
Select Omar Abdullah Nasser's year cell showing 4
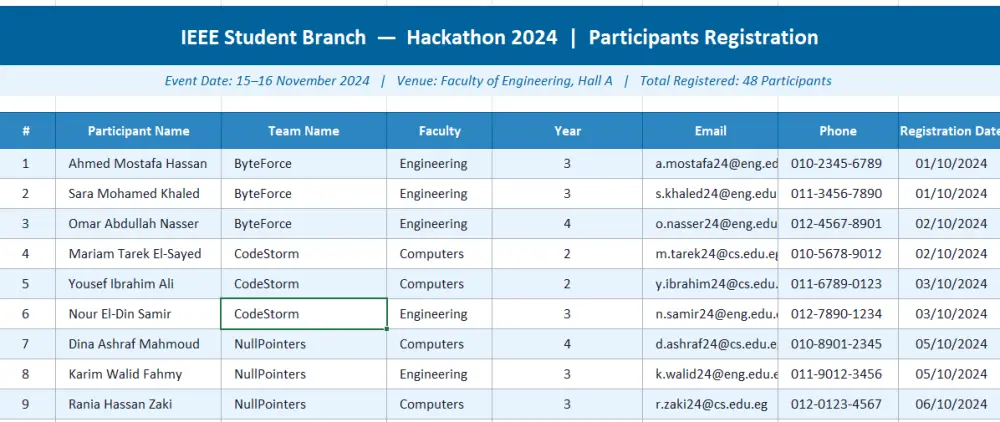point(567,224)
